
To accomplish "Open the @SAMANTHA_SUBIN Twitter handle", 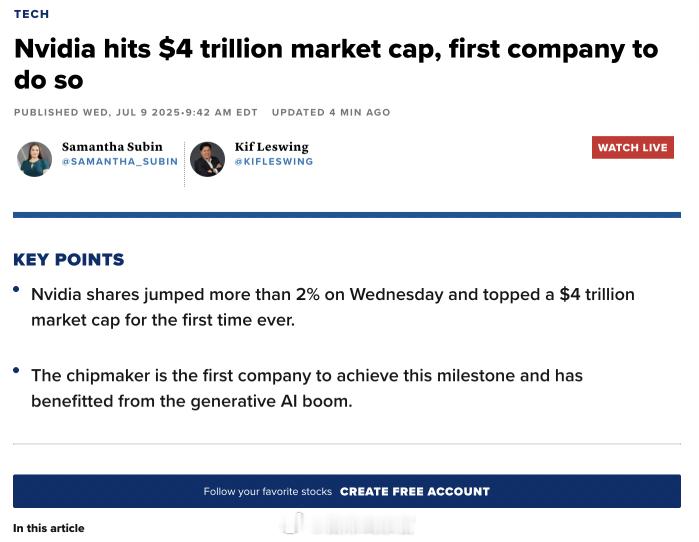I will (120, 161).
